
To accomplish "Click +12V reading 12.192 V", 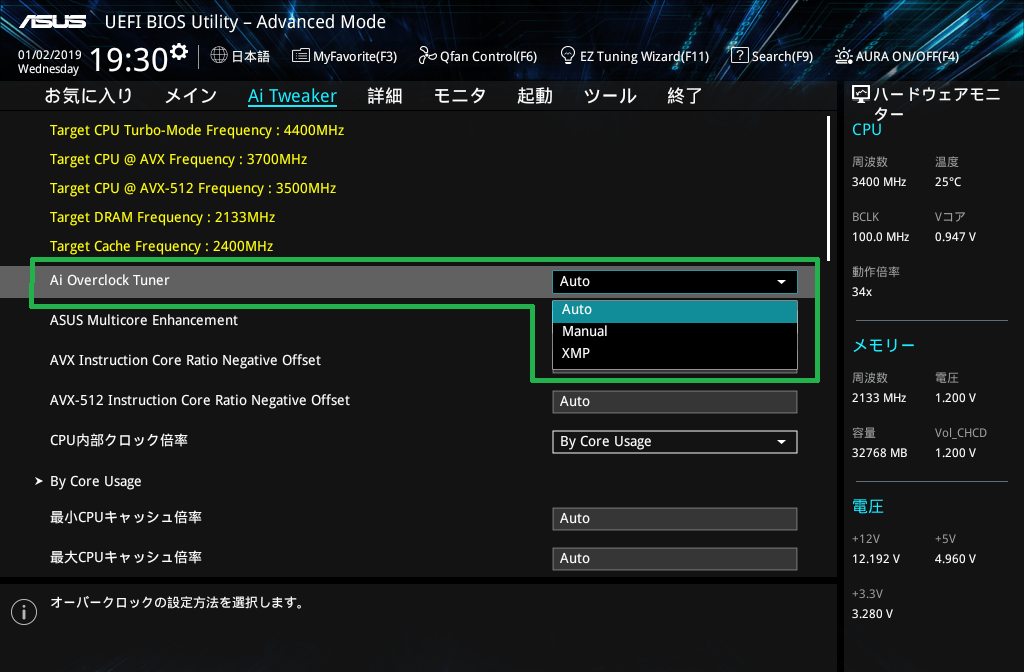I will [x=876, y=559].
